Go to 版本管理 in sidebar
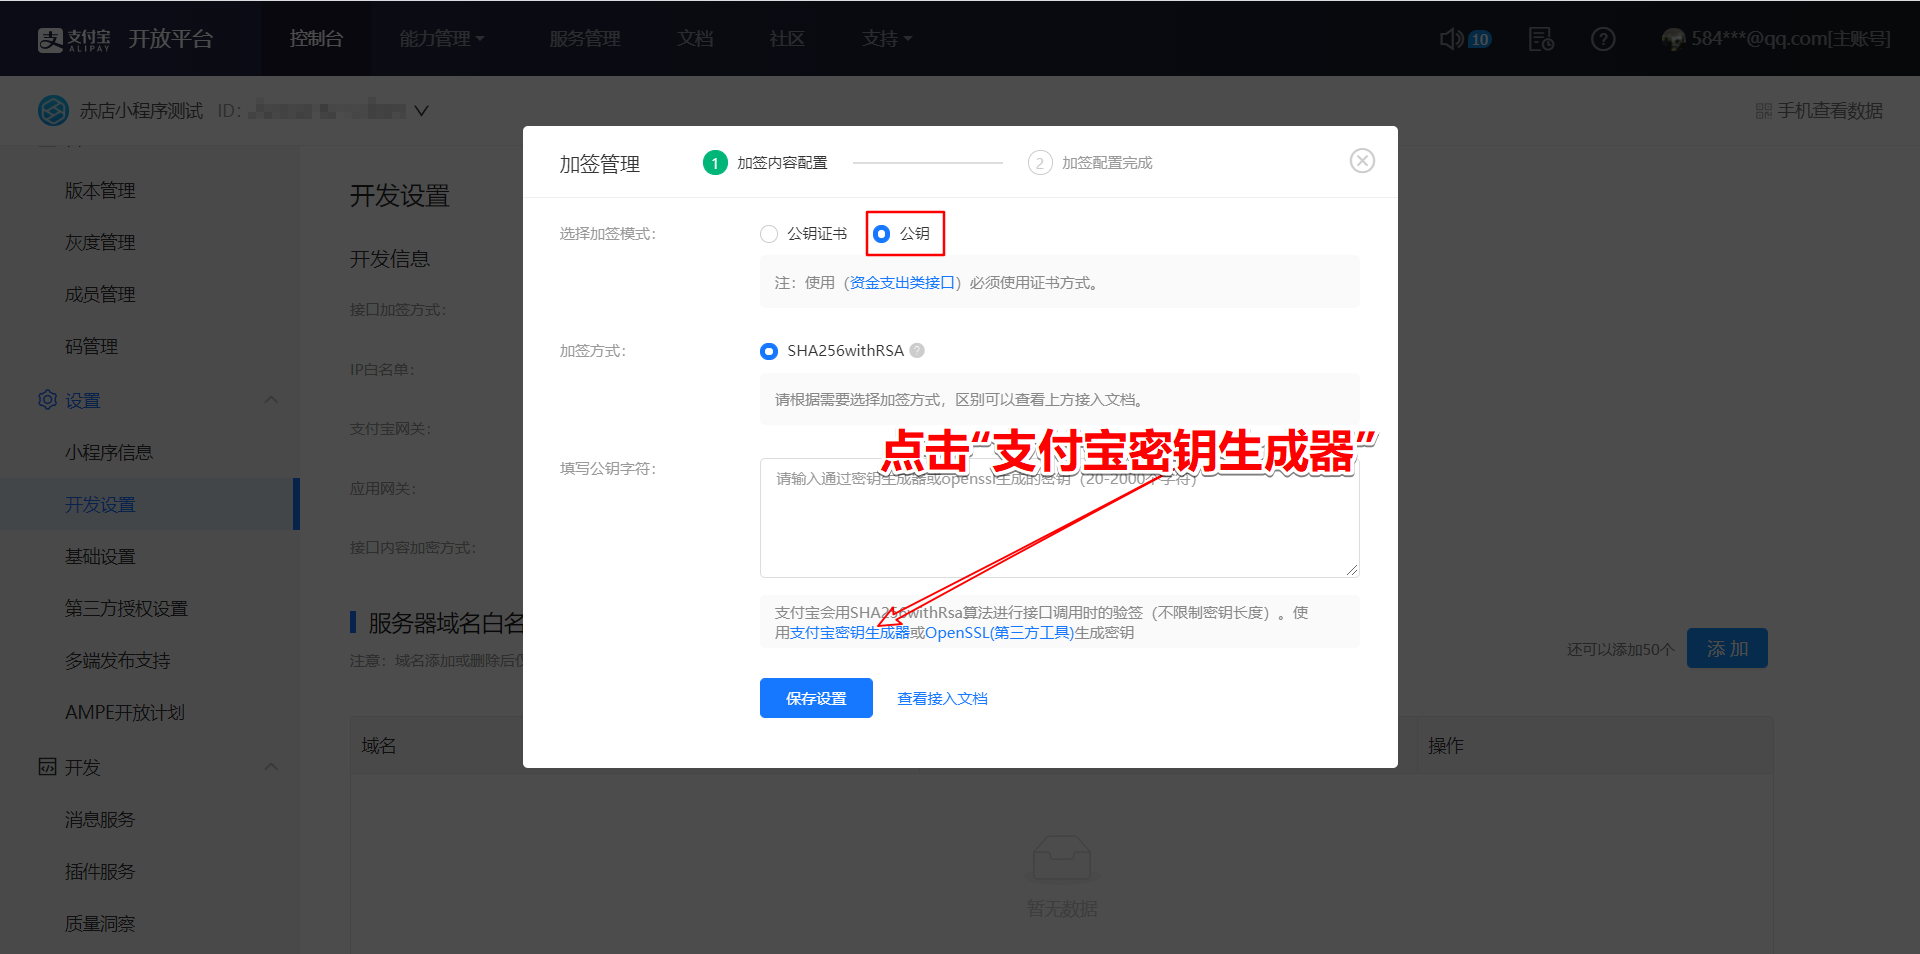The height and width of the screenshot is (954, 1920). 100,191
